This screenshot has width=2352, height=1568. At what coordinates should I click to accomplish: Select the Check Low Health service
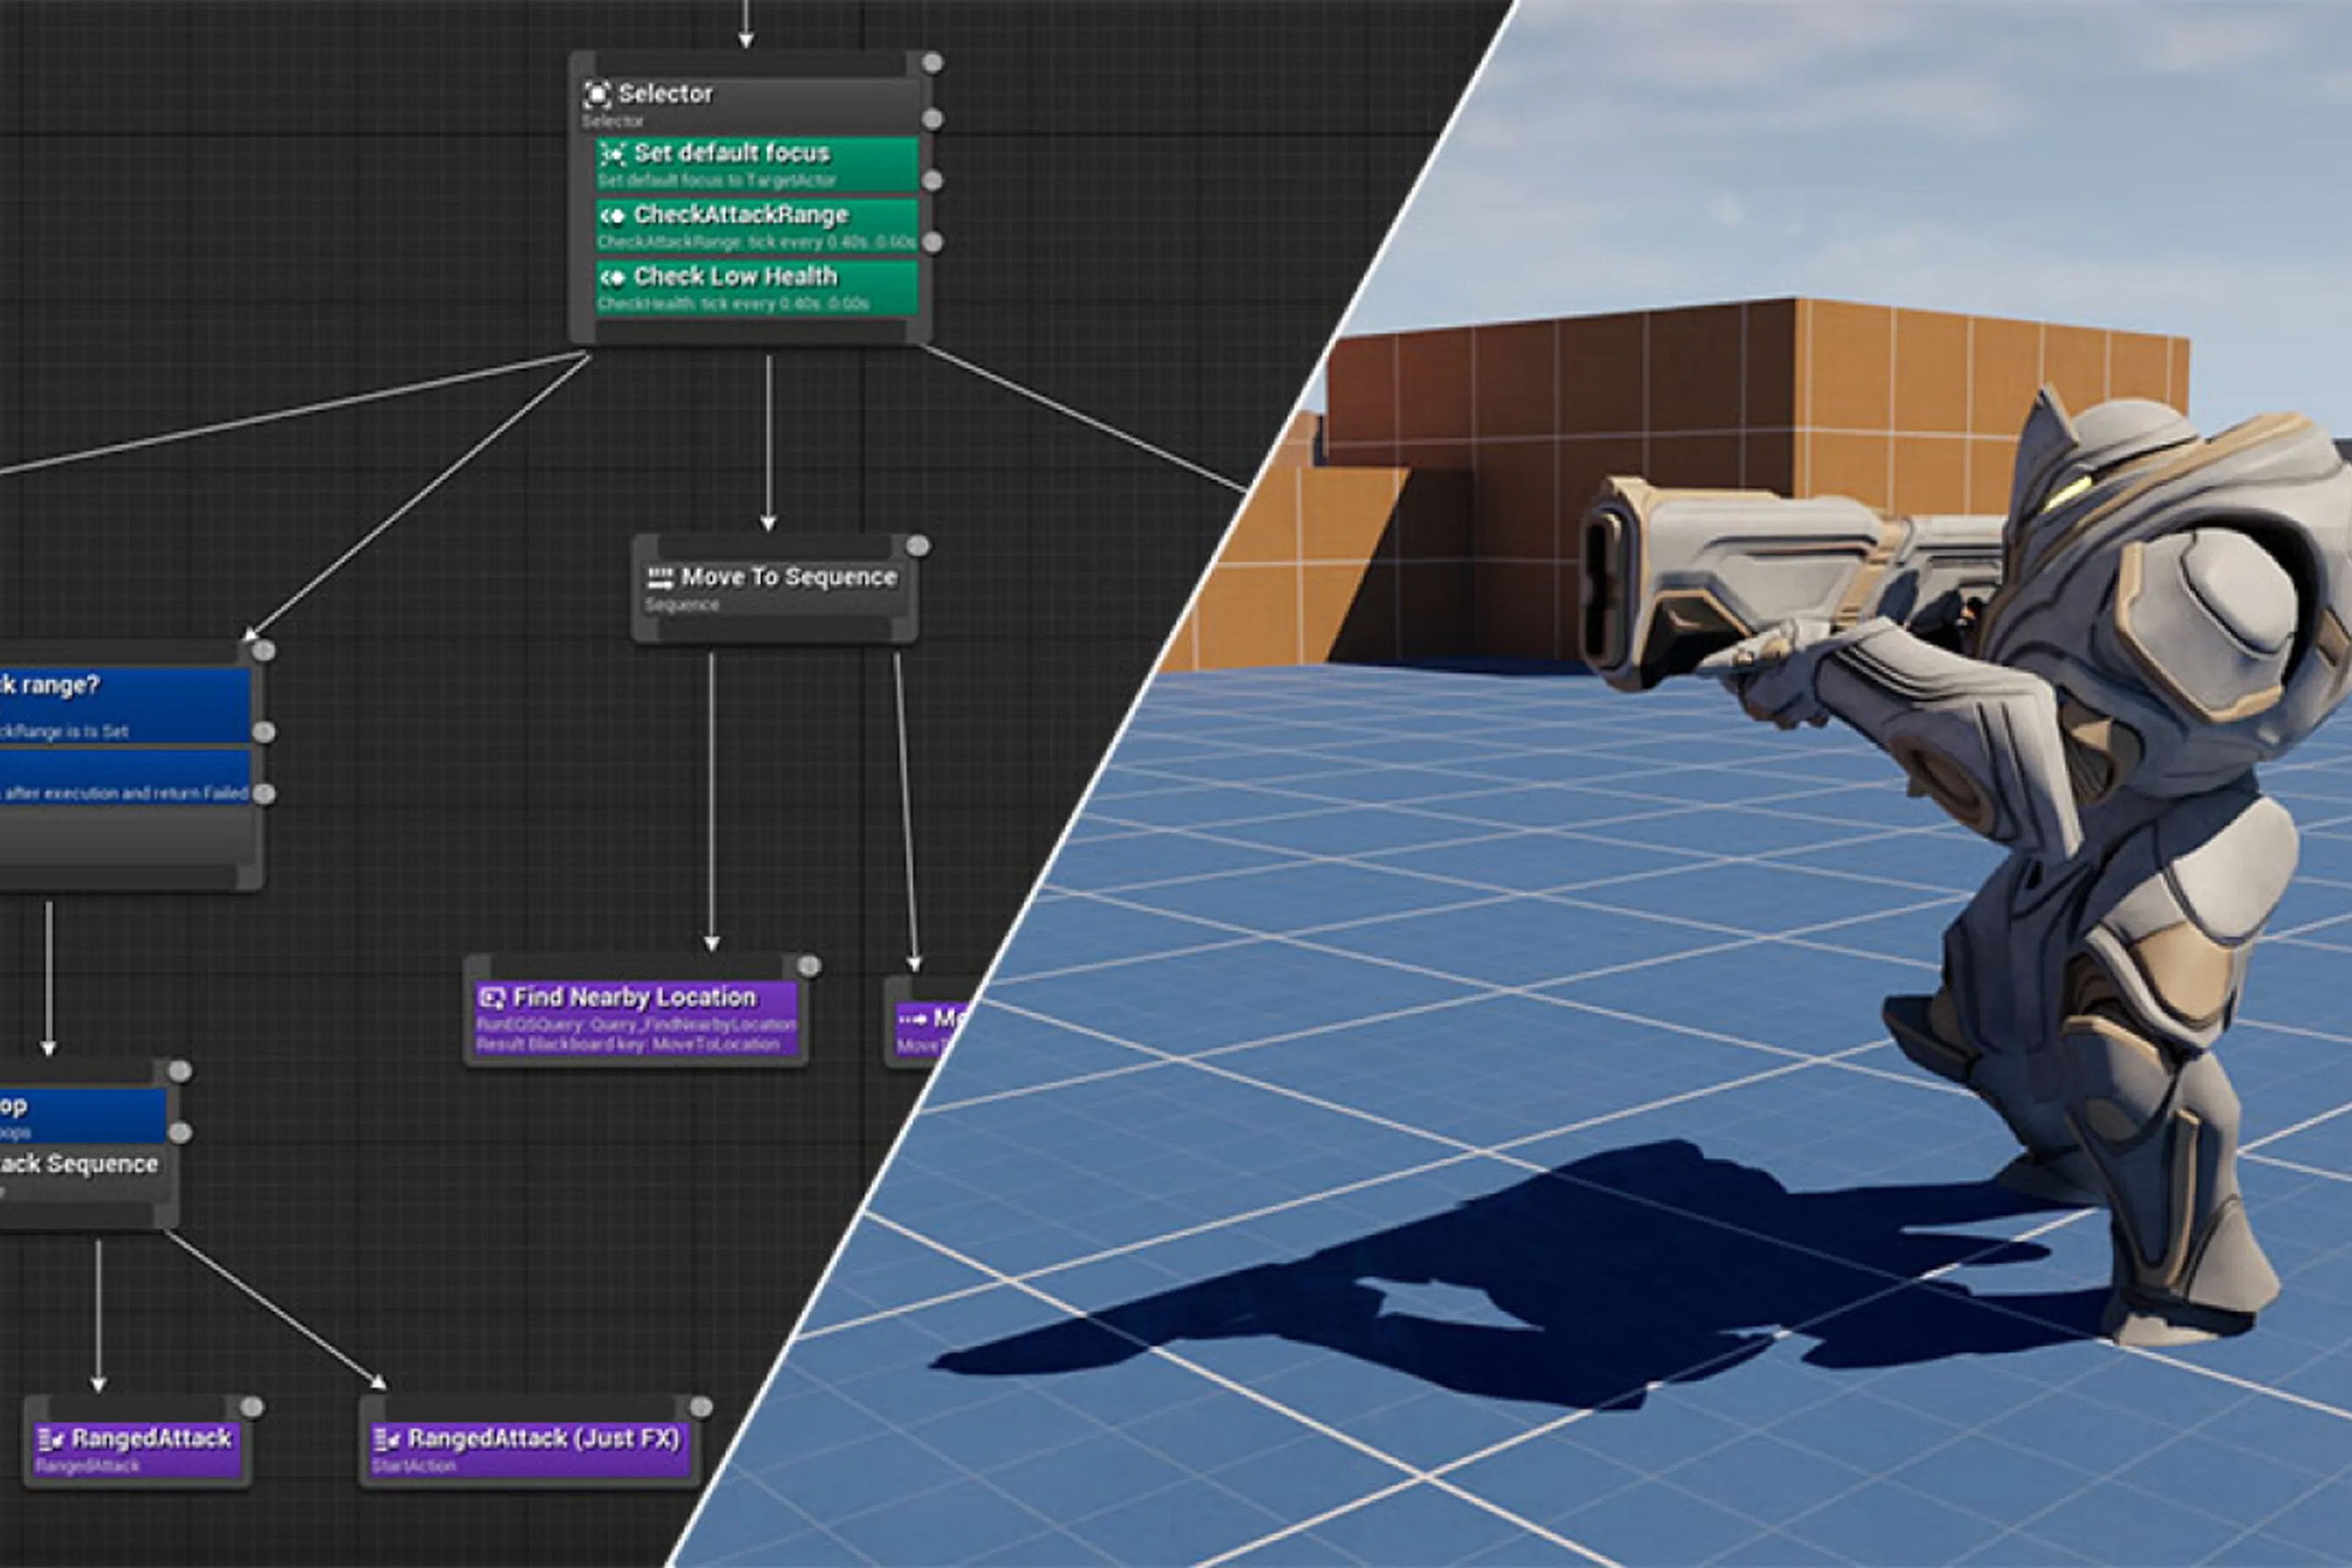click(x=756, y=287)
